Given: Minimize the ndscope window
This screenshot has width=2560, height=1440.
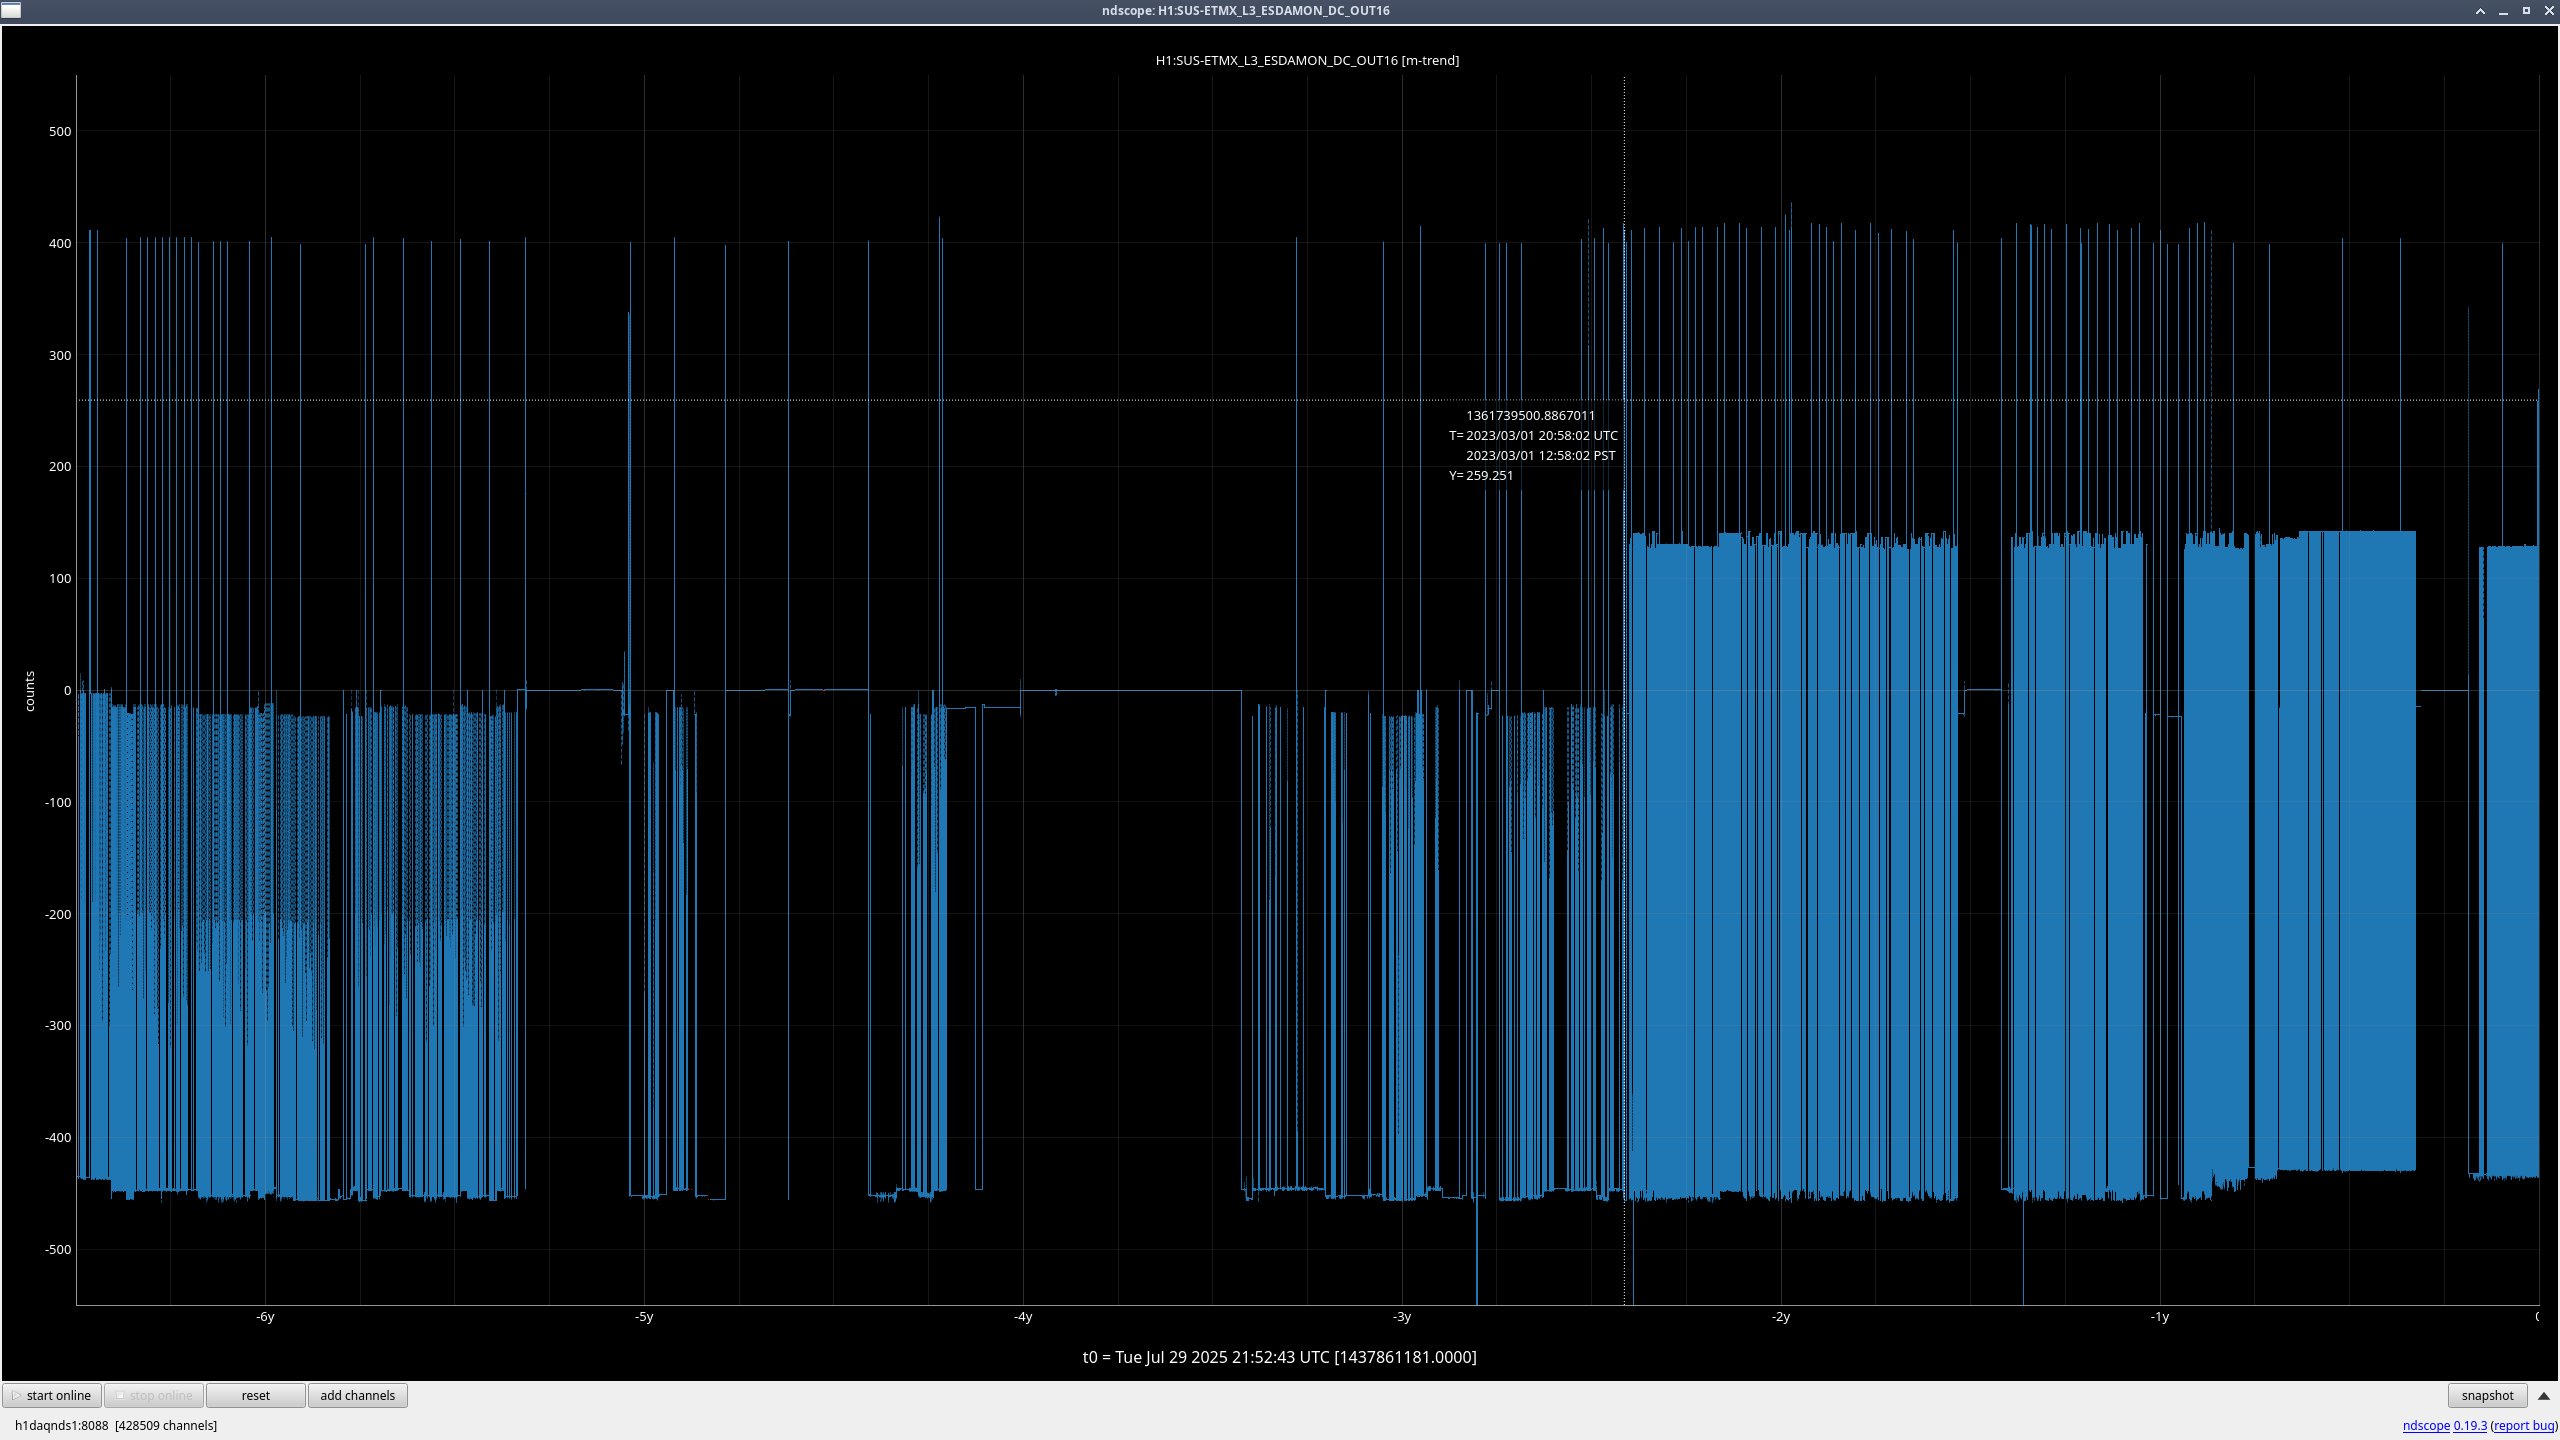Looking at the screenshot, I should pos(2503,11).
